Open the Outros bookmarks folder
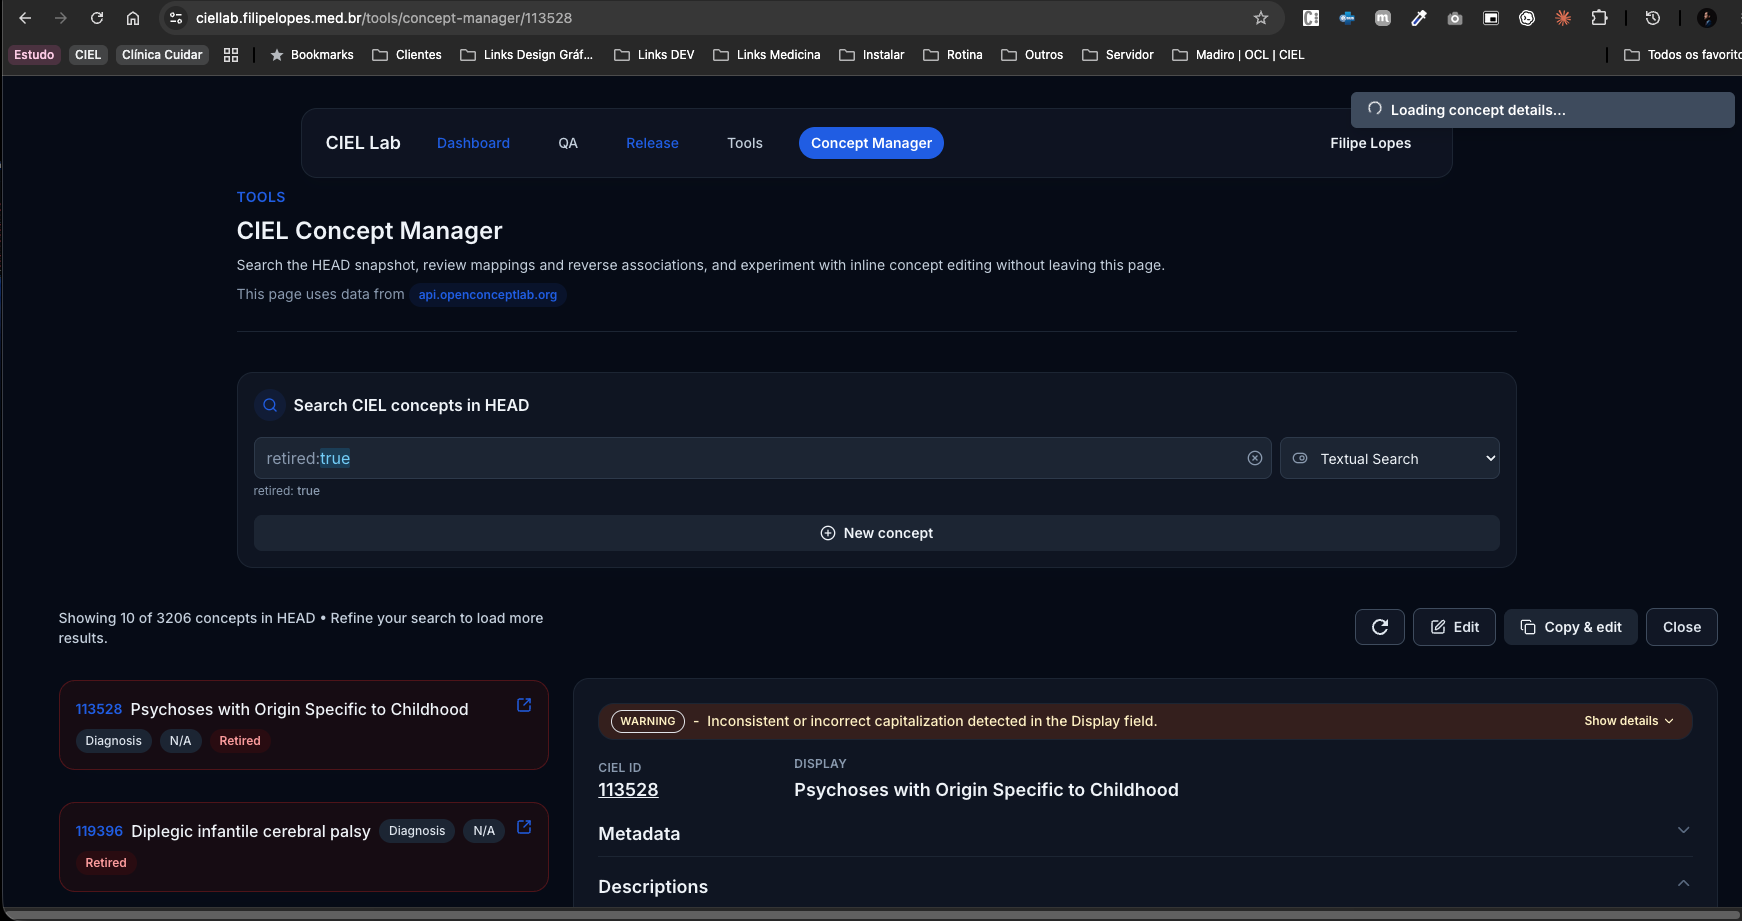The image size is (1742, 921). (x=1032, y=55)
